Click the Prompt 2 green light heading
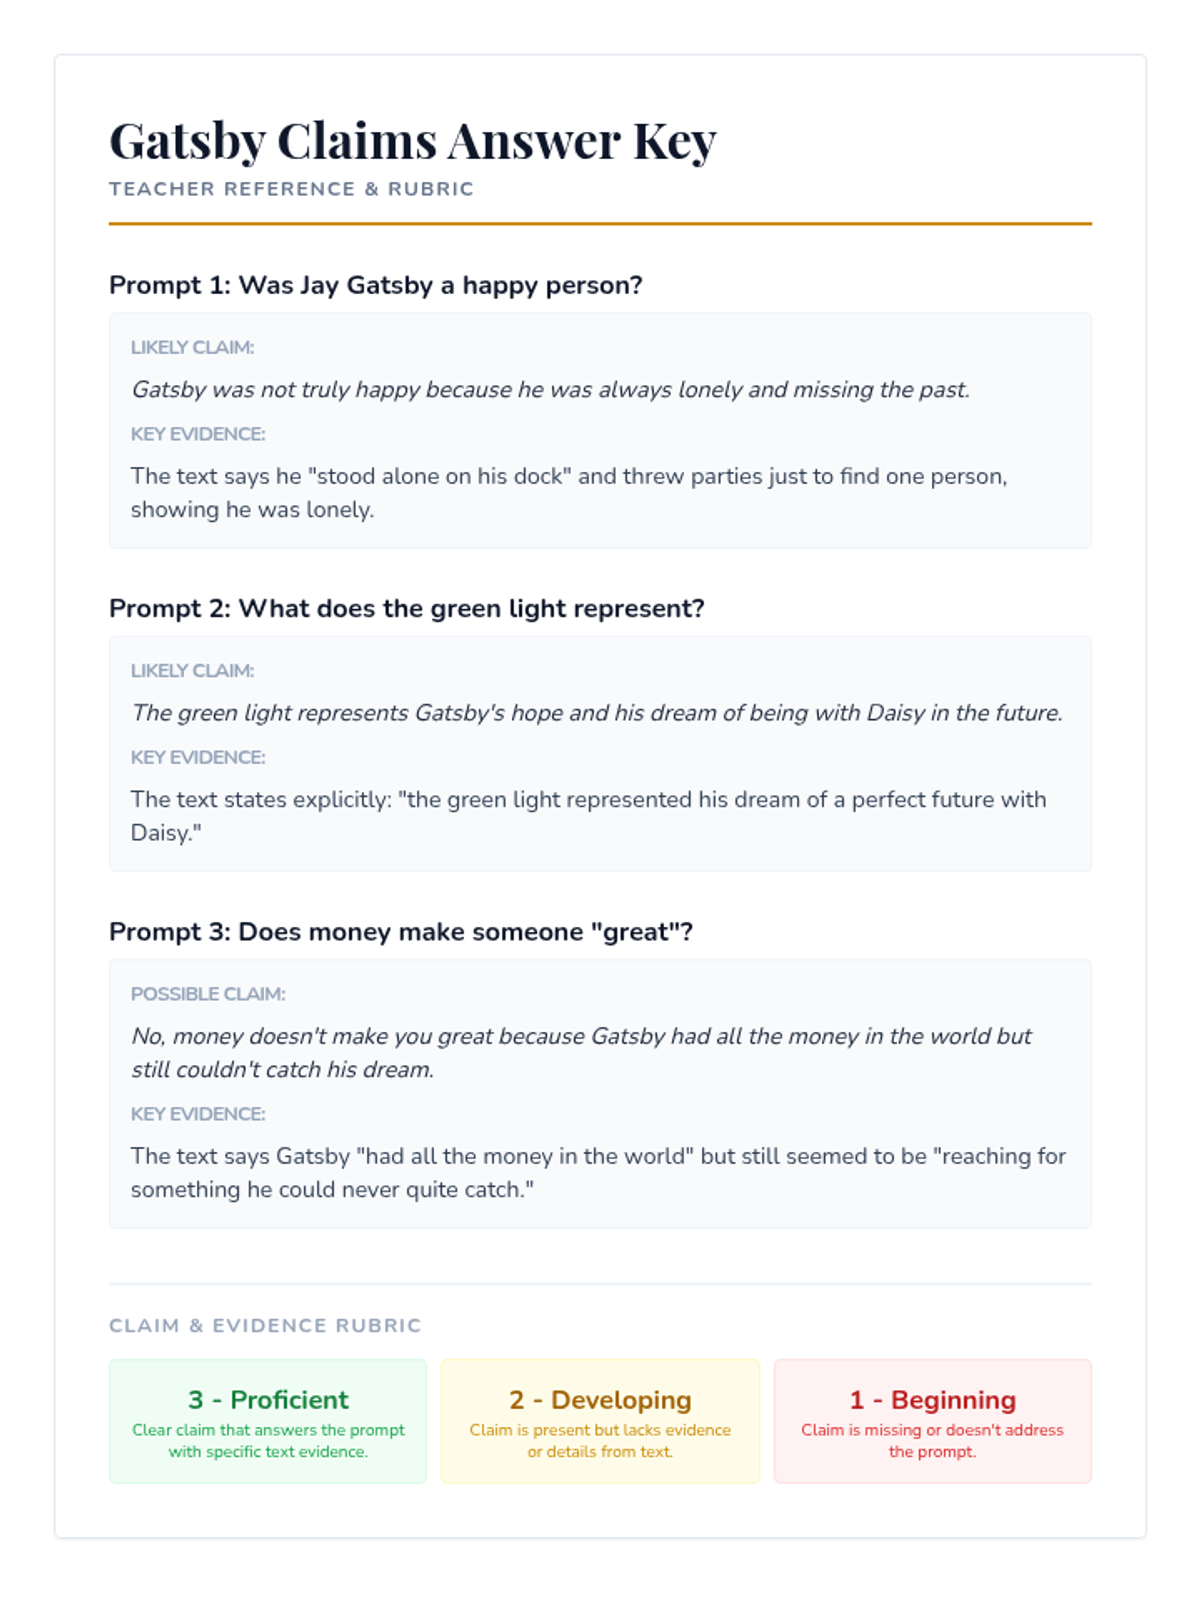Screen dimensions: 1200x1600 [406, 608]
